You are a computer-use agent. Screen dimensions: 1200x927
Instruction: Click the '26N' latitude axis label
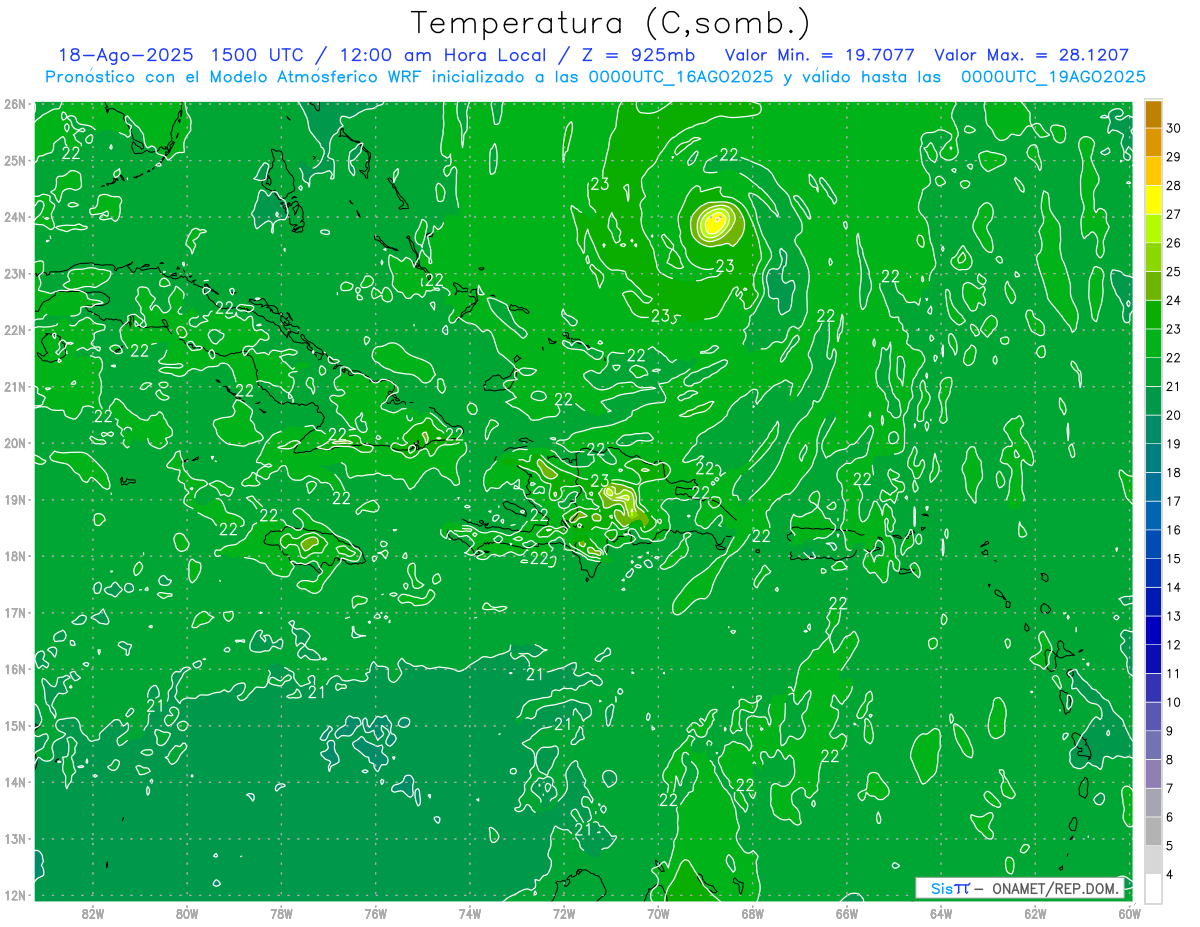click(x=15, y=104)
